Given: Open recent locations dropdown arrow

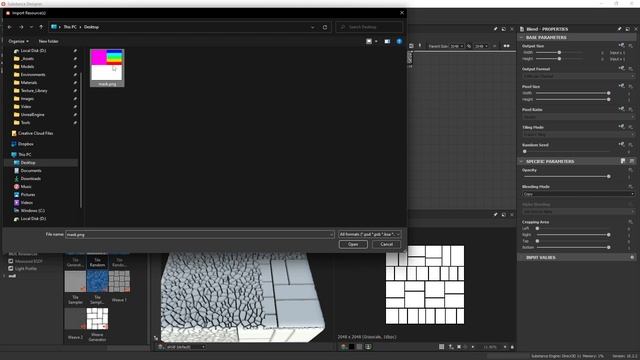Looking at the screenshot, I should [x=31, y=27].
